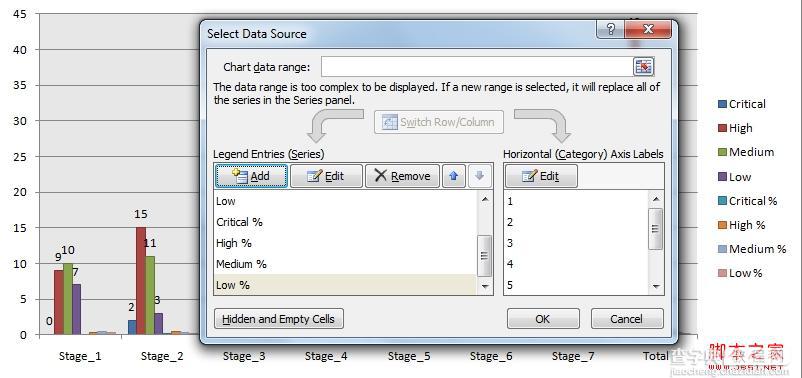Open the dialog Help question mark button
Screen dimensions: 802x378
tap(611, 29)
